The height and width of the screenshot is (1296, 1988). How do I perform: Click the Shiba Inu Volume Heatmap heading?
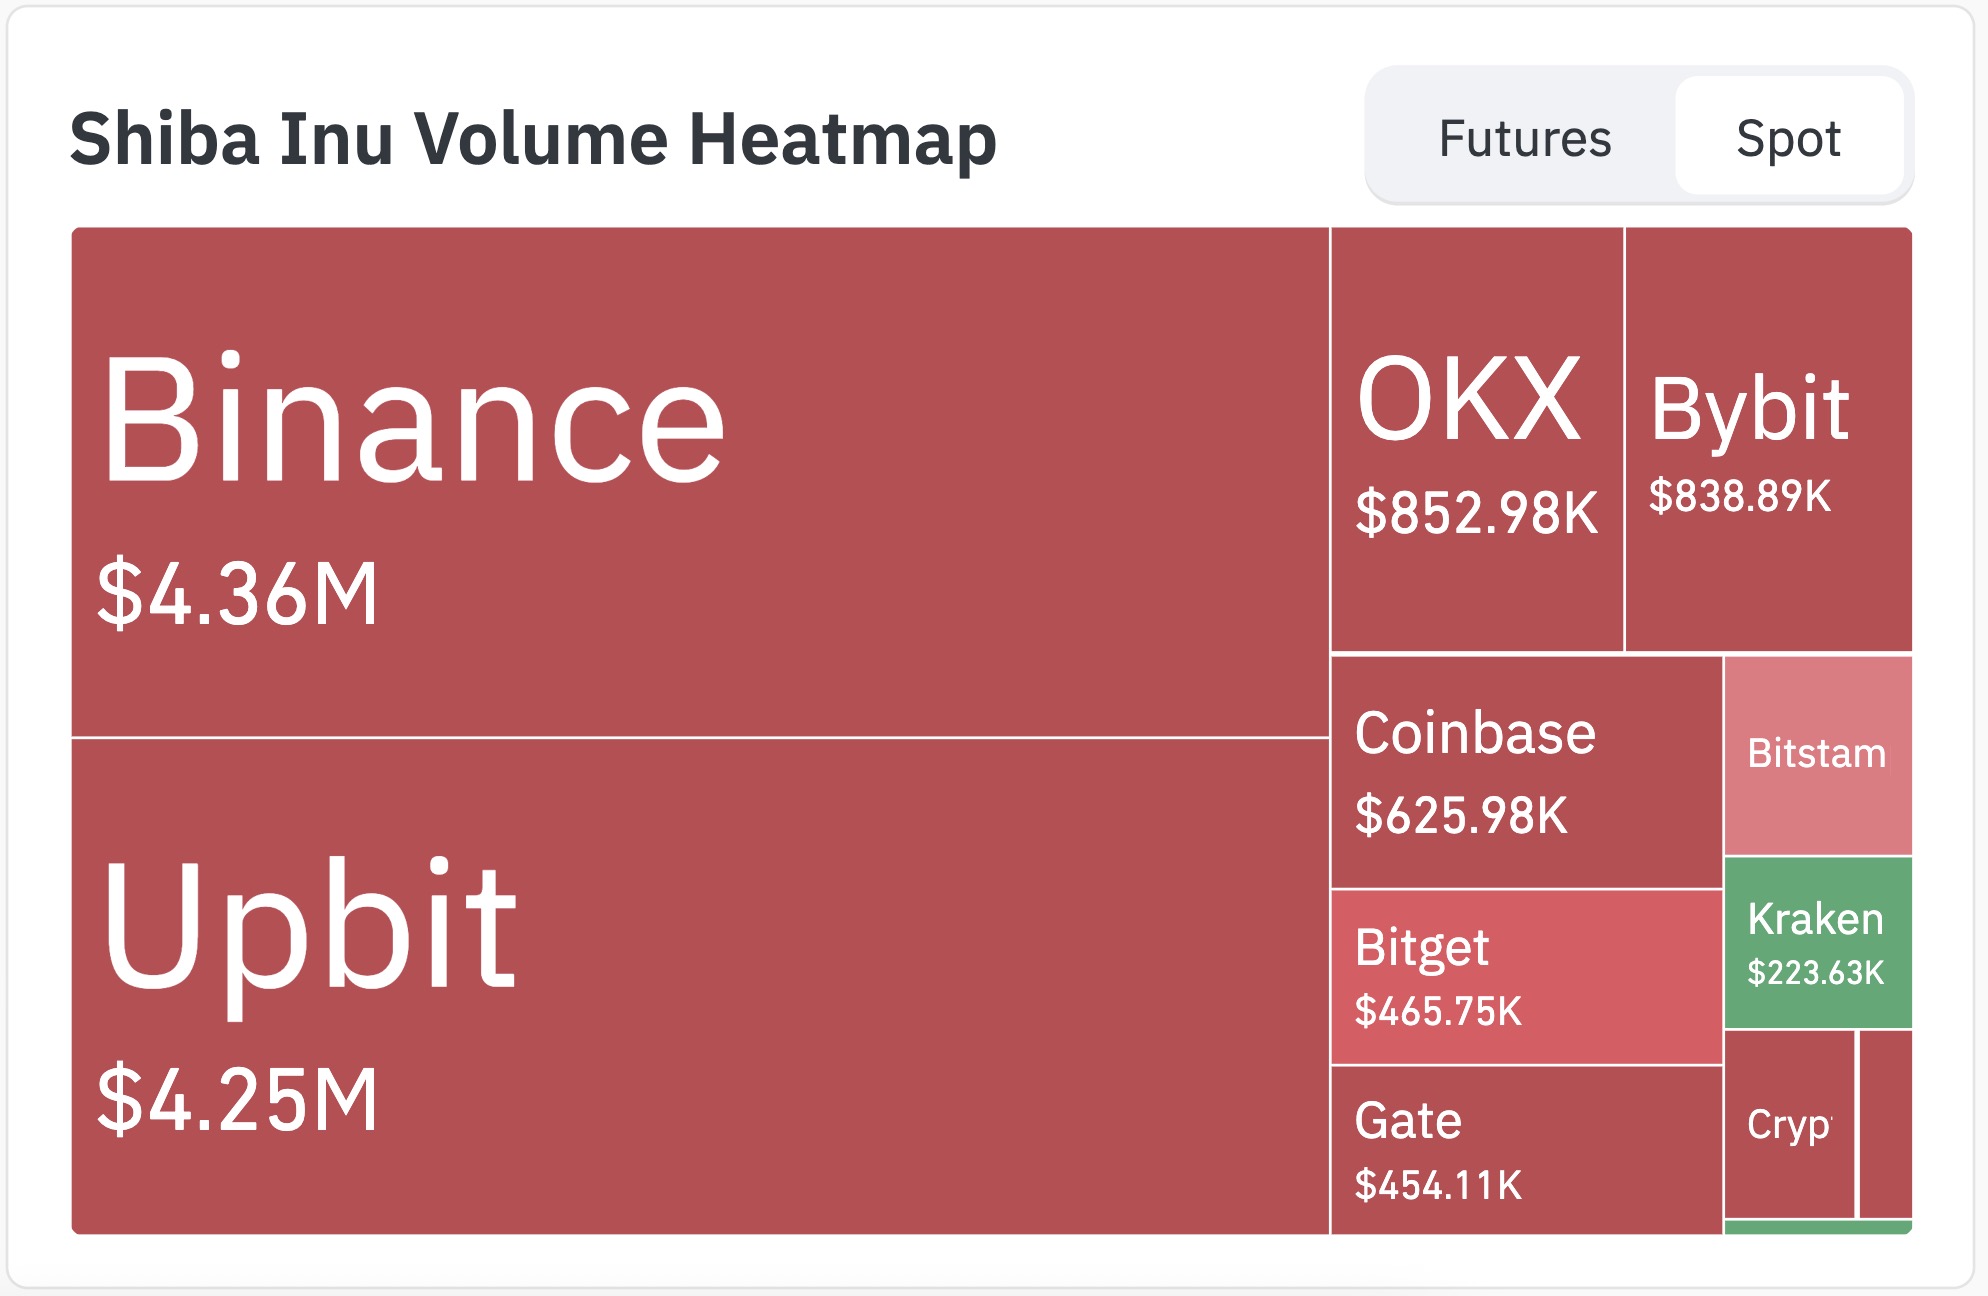(533, 138)
